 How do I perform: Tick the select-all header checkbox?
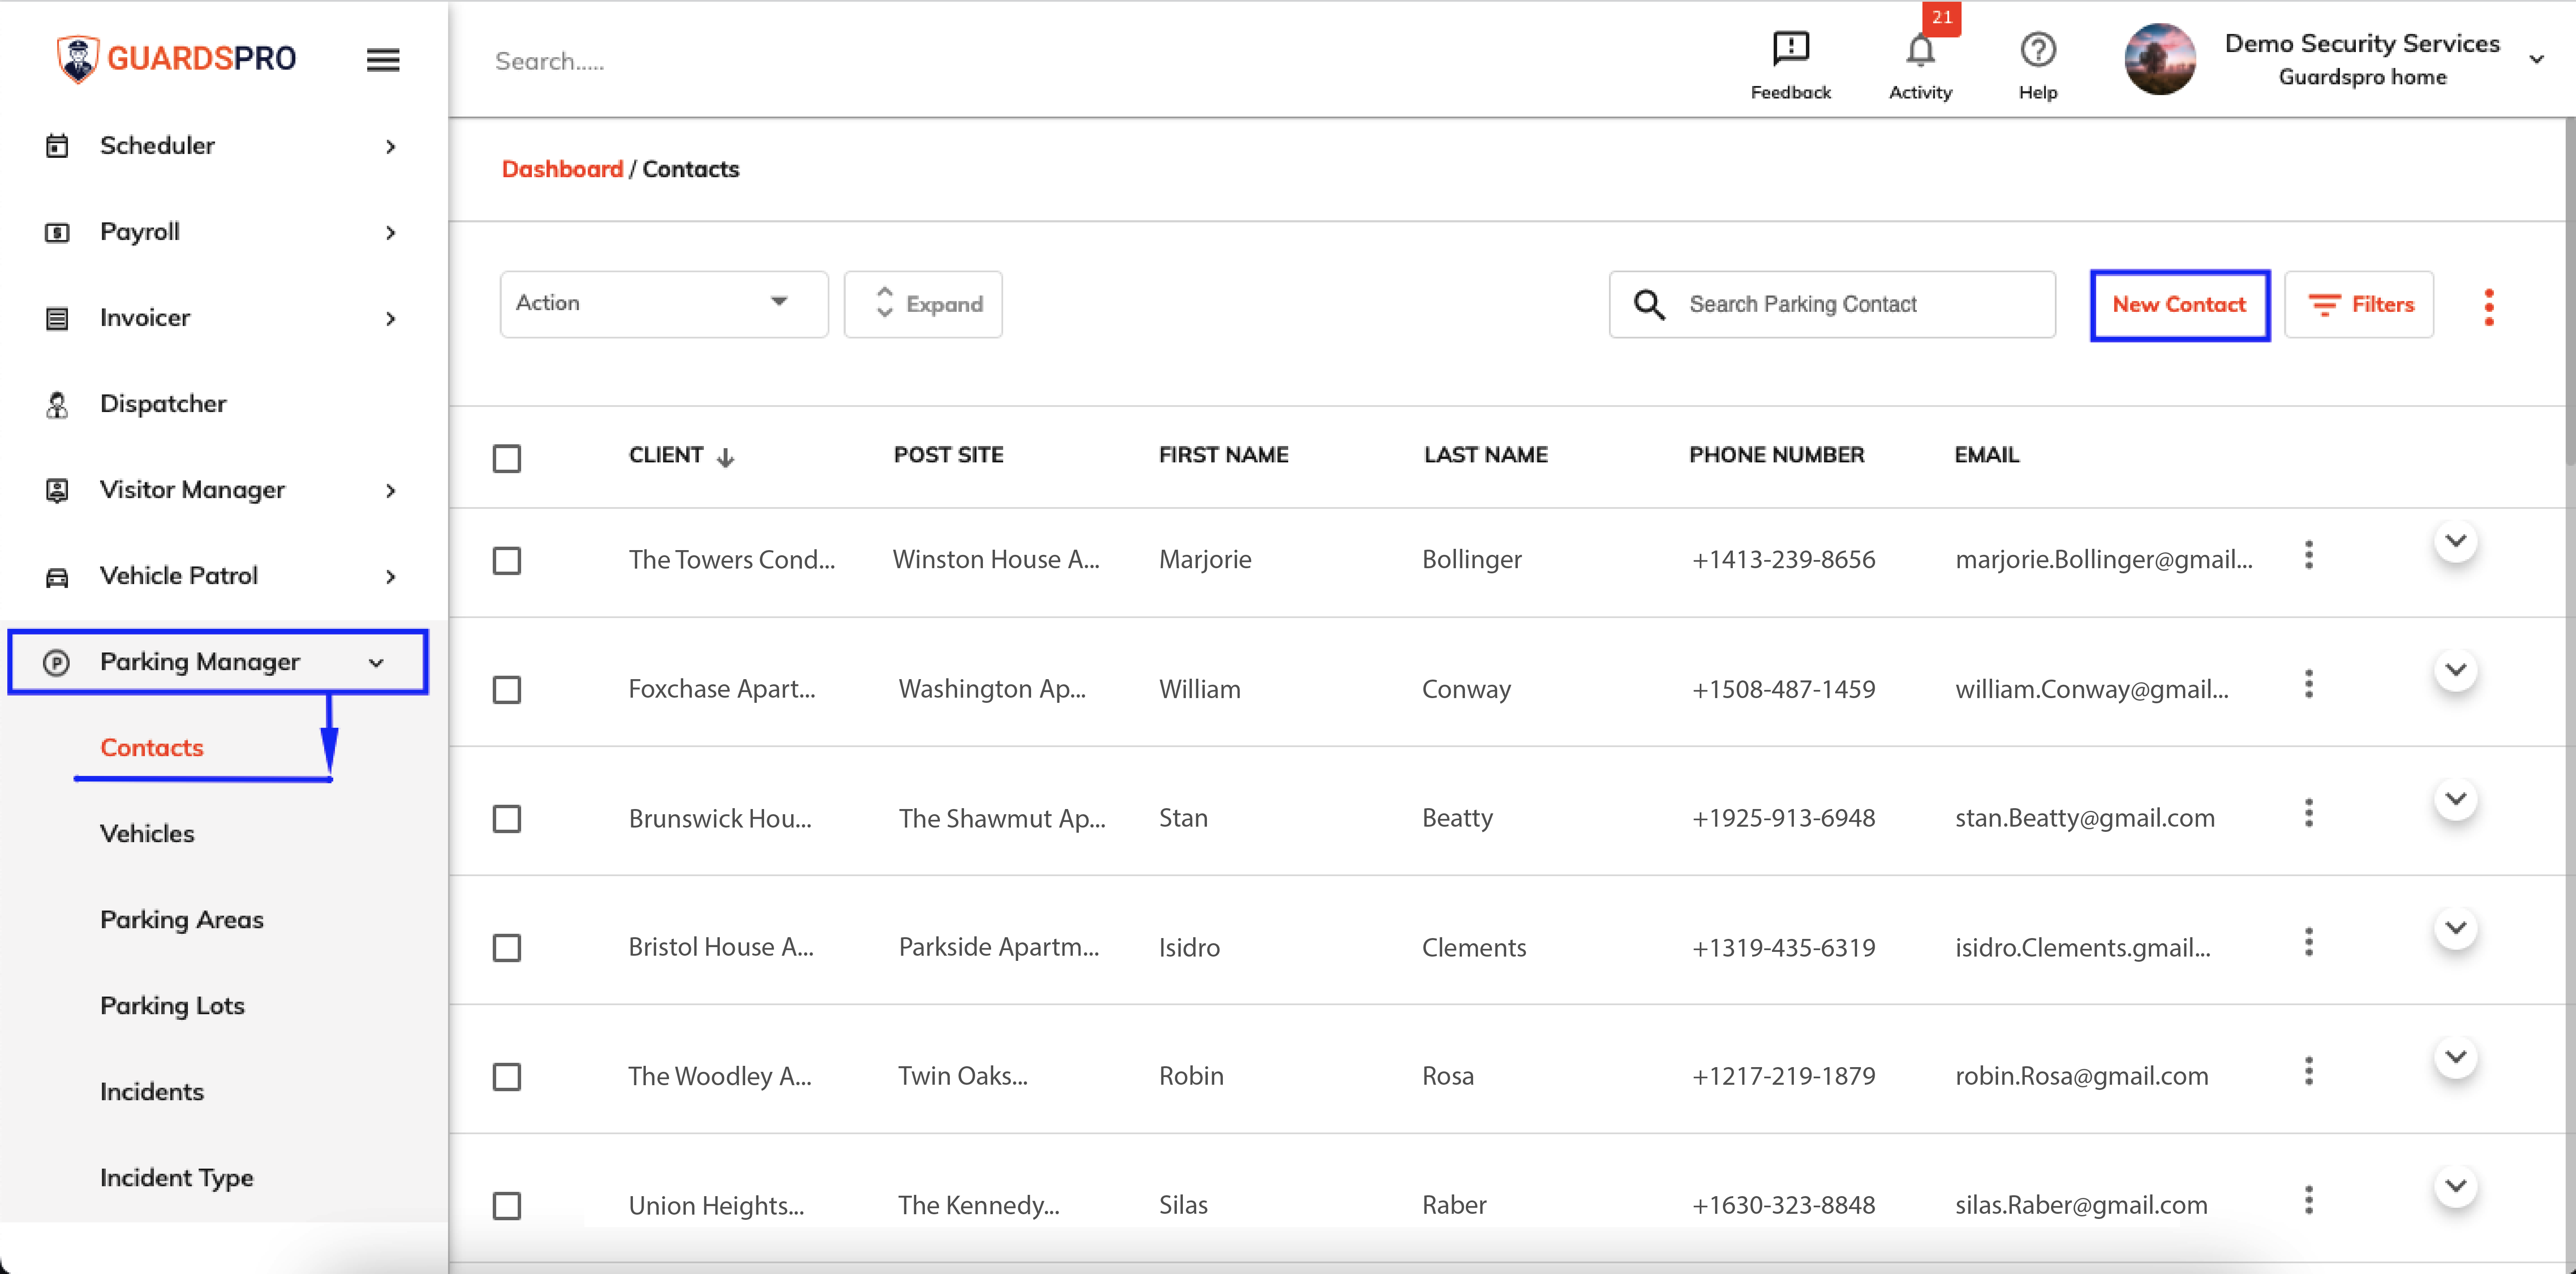507,458
